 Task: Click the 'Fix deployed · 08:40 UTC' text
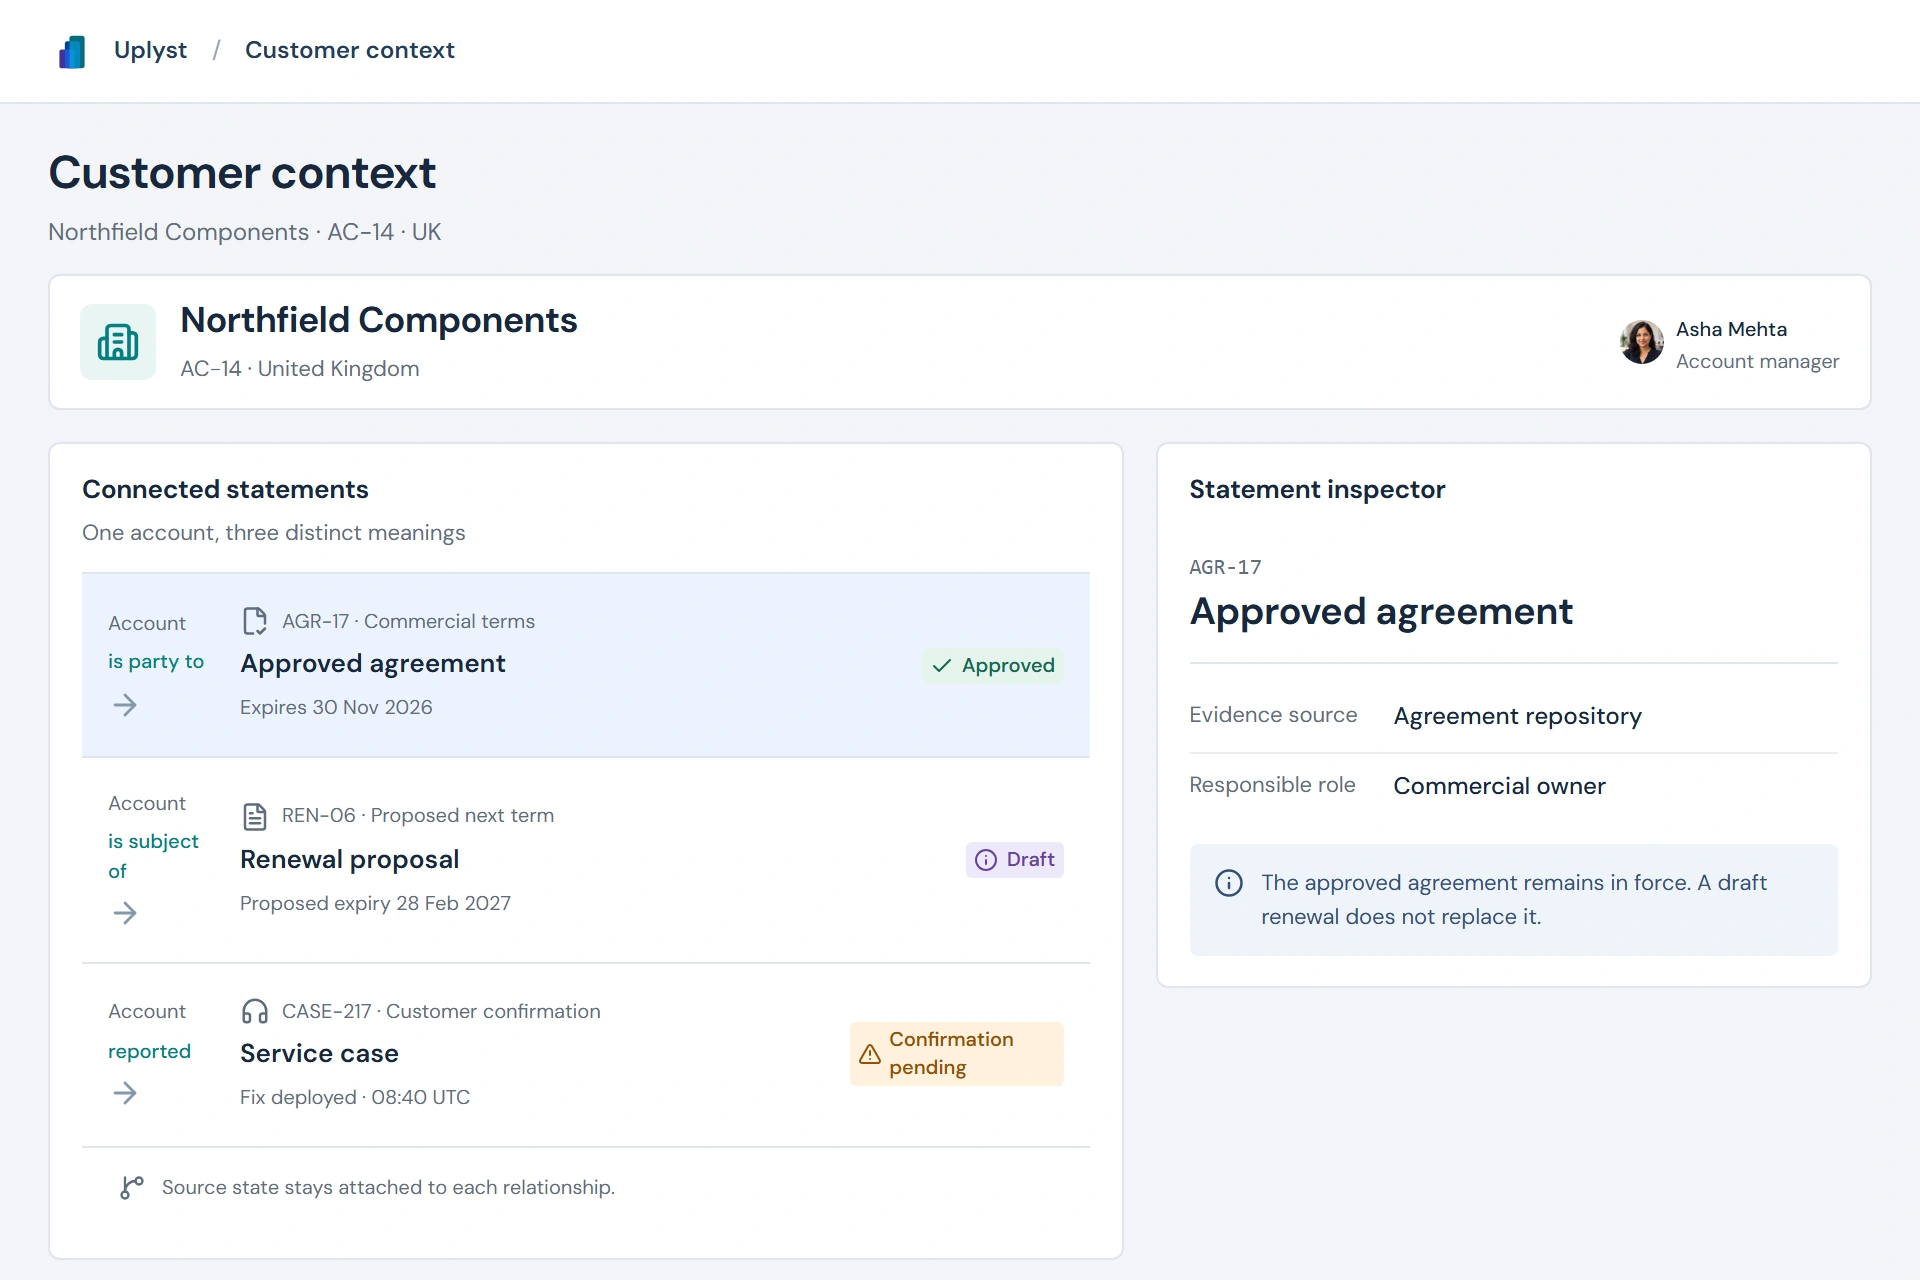[355, 1097]
